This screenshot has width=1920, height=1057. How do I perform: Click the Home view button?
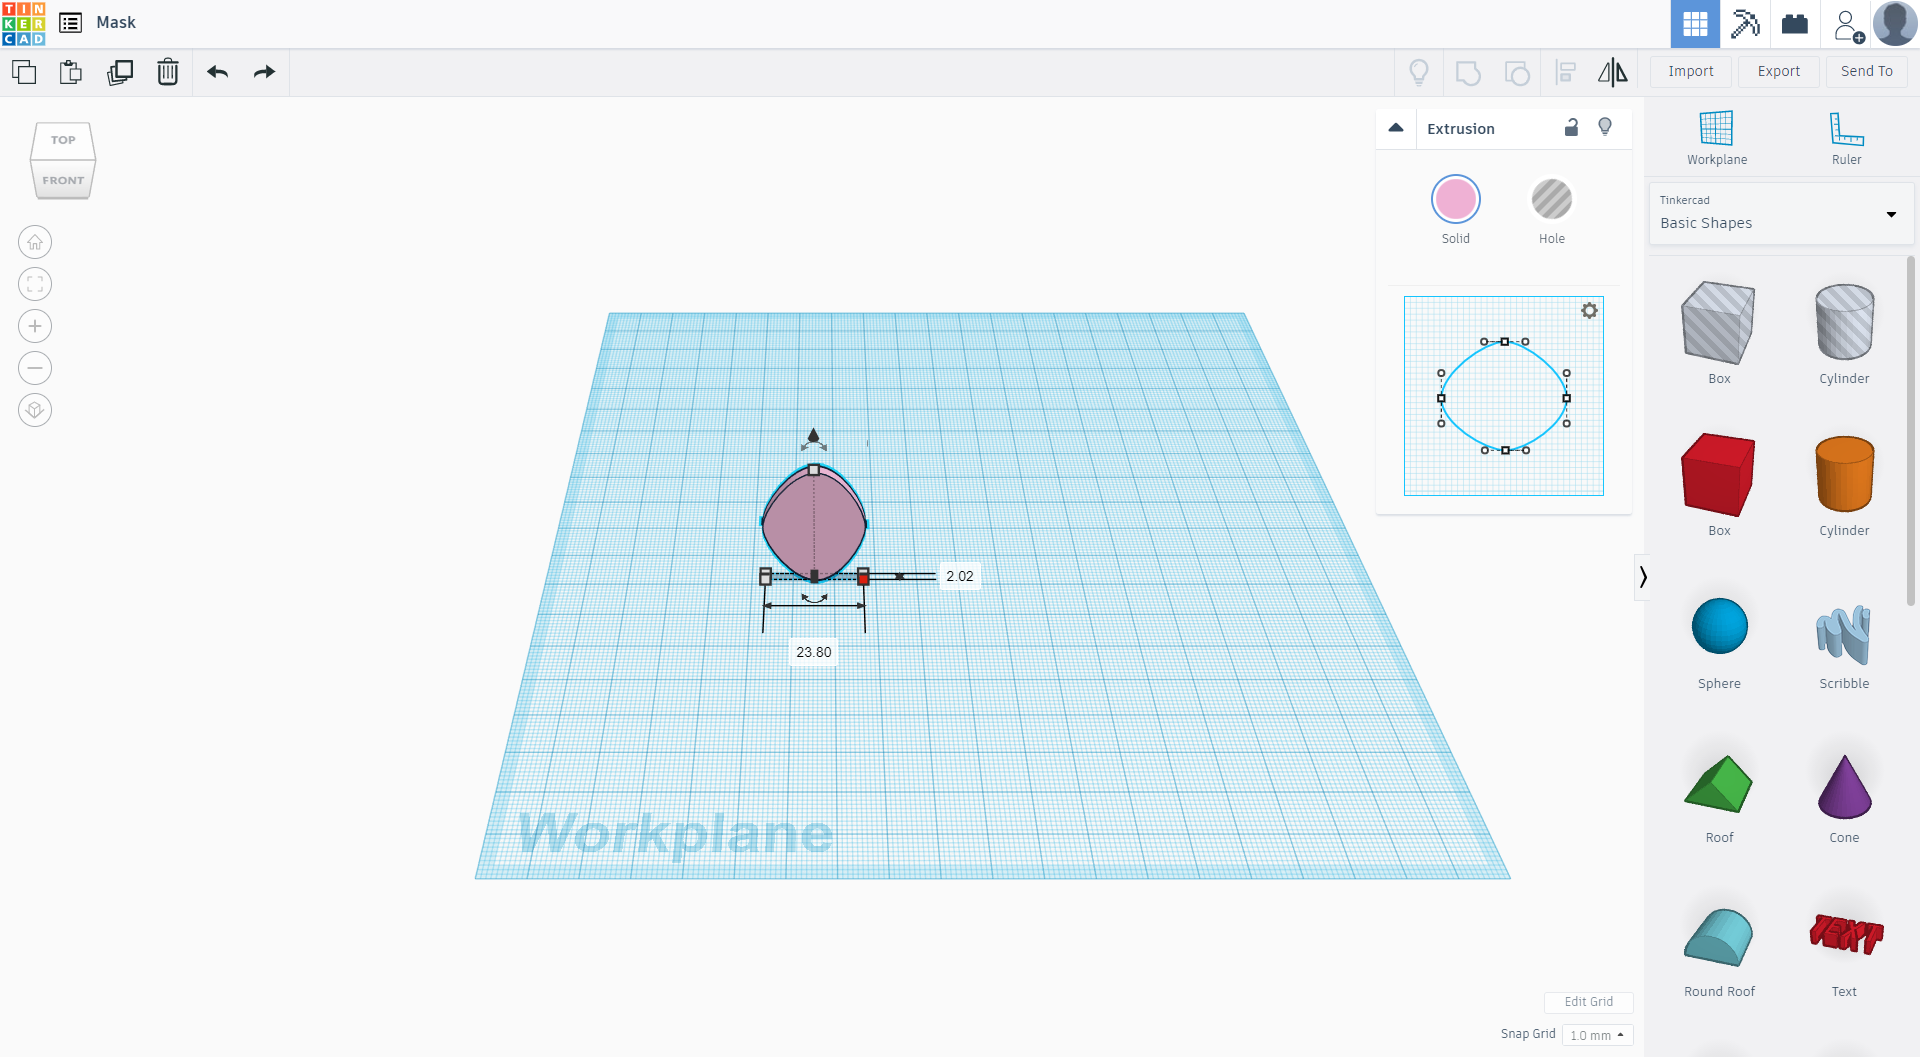[35, 242]
